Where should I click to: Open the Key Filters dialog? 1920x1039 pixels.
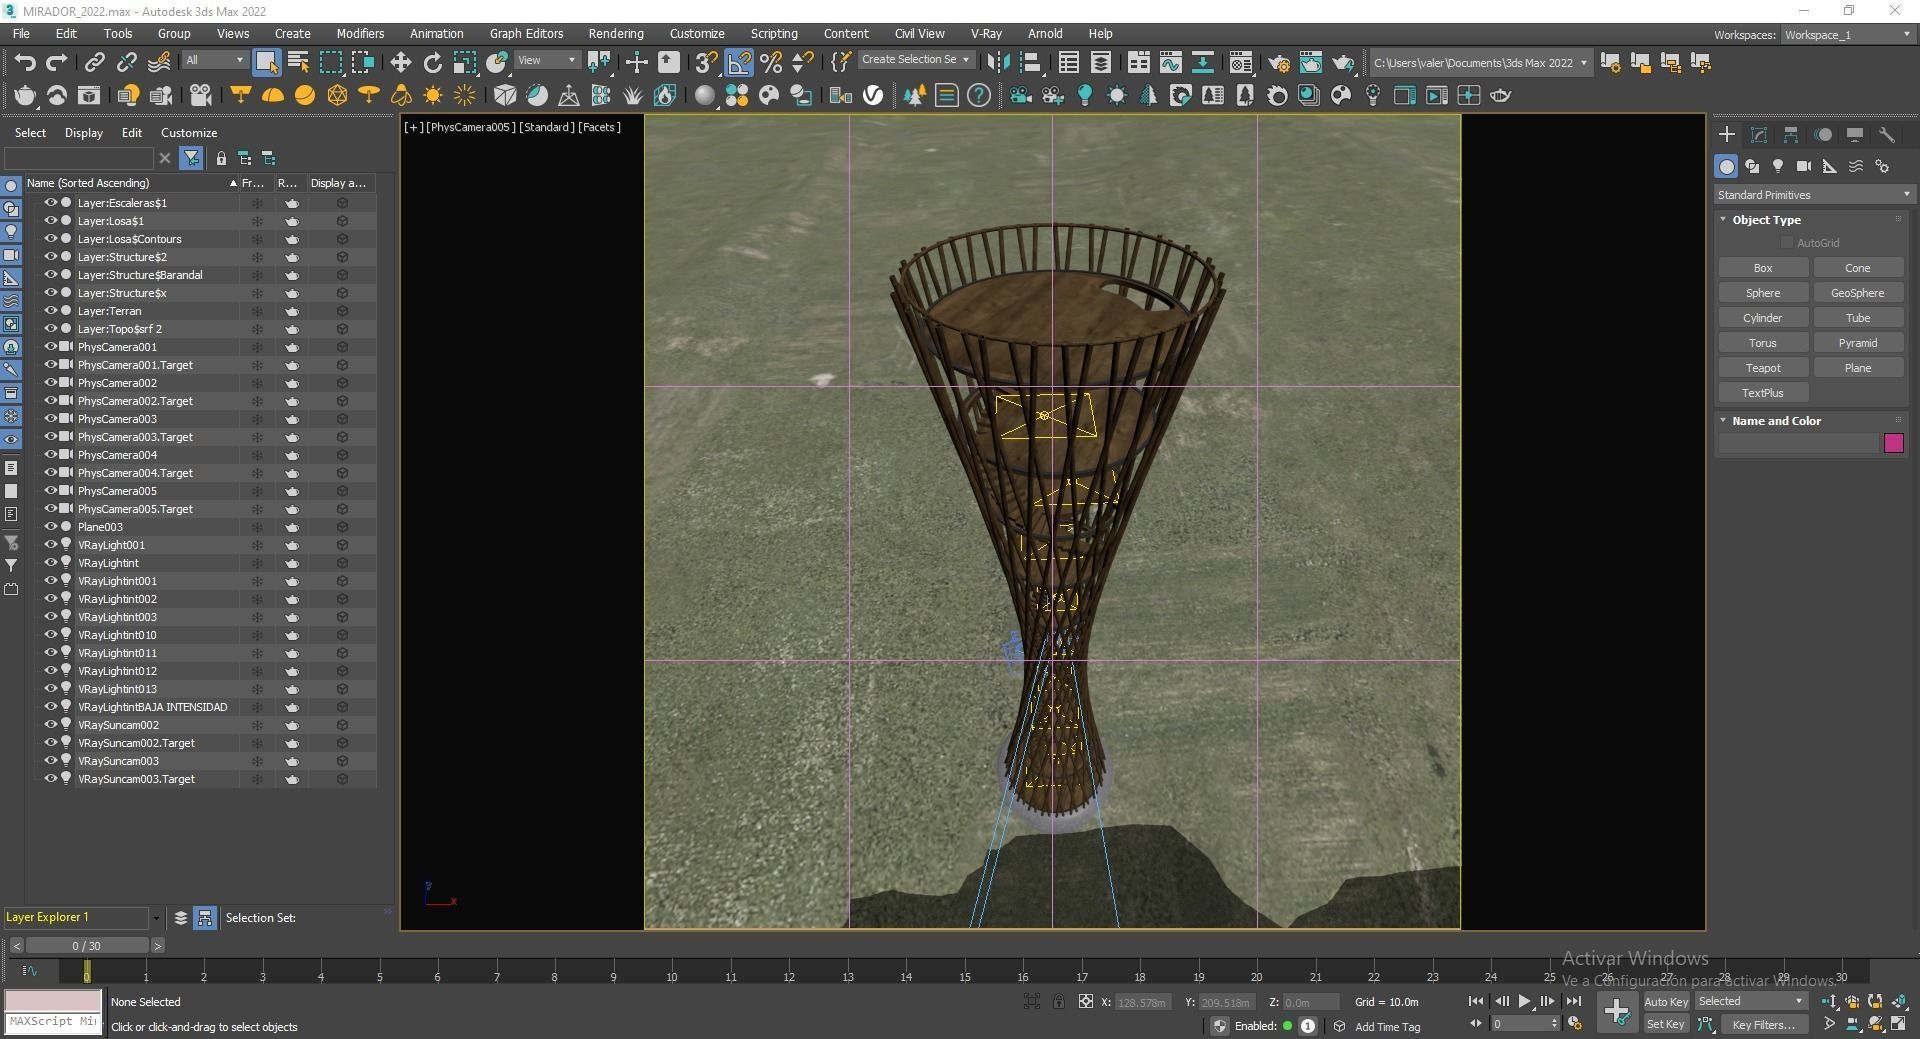tap(1763, 1024)
